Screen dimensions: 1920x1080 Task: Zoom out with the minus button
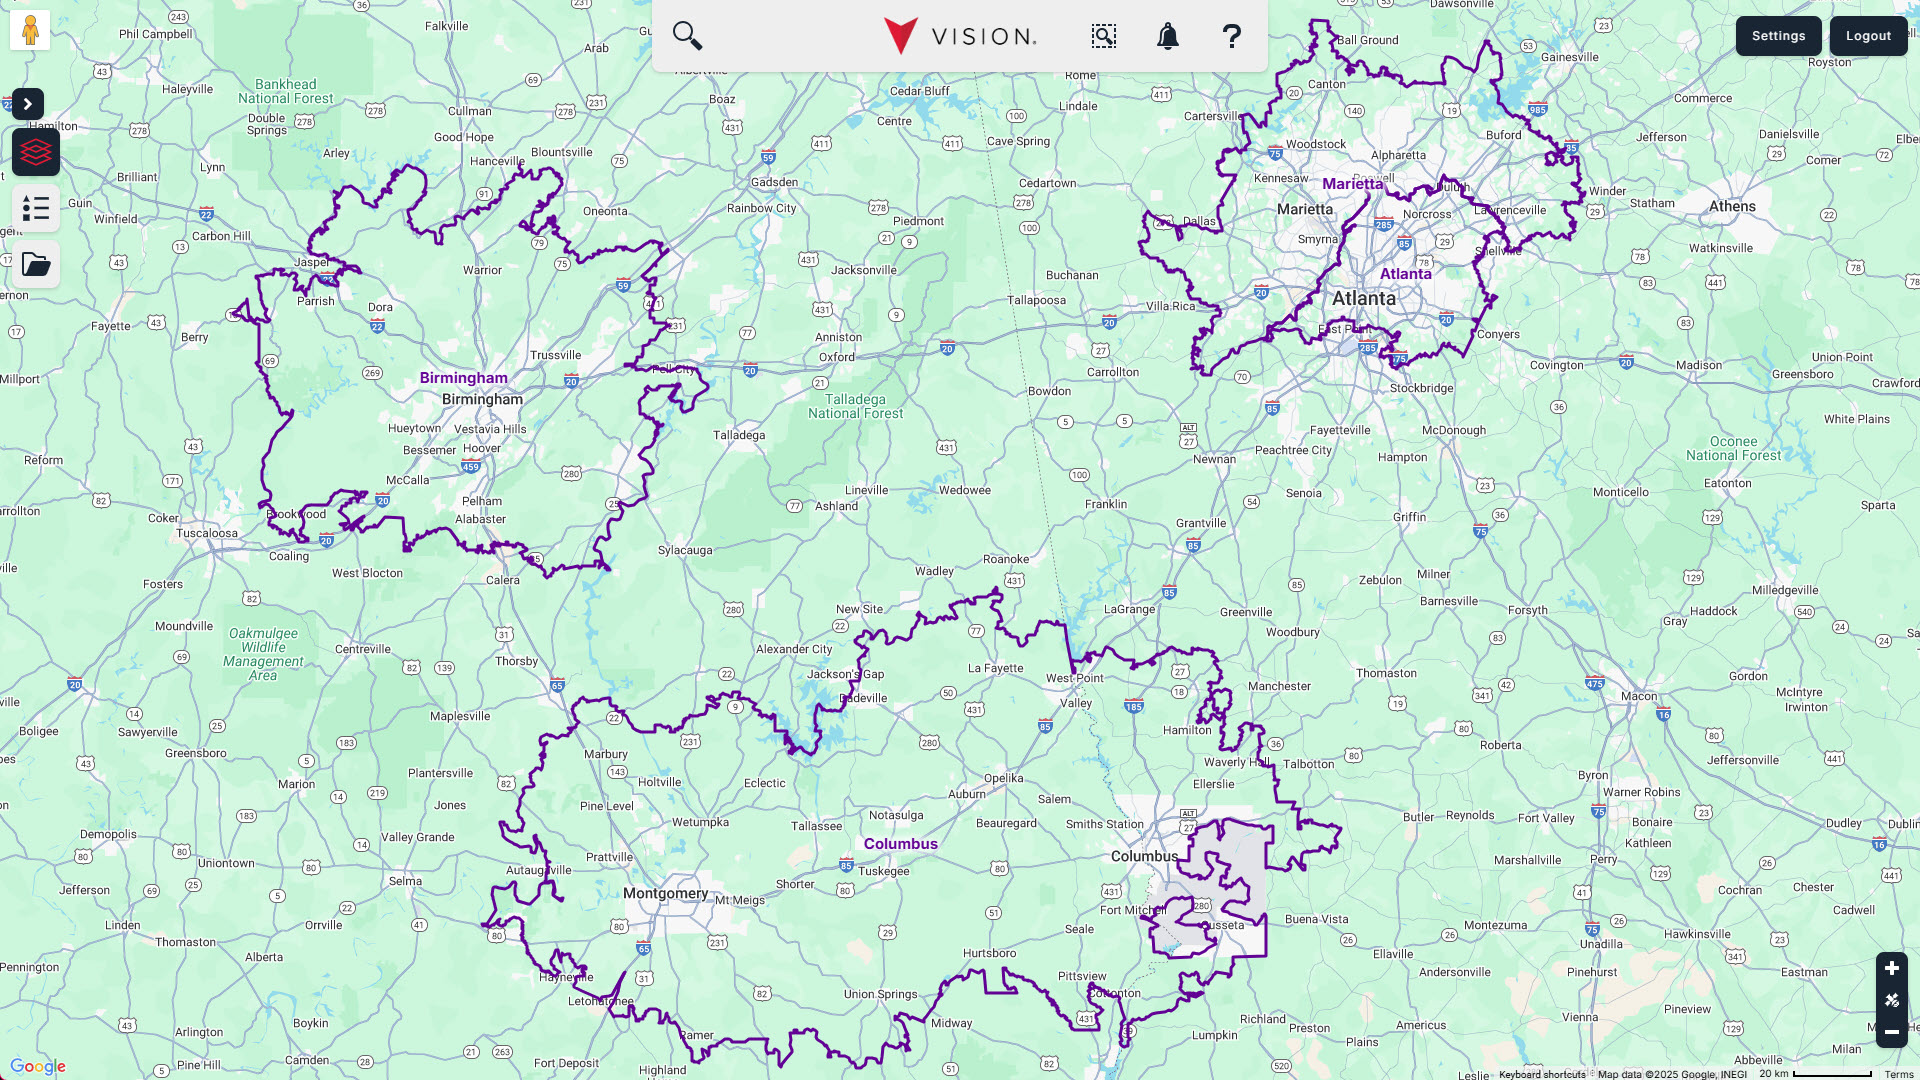[x=1891, y=1032]
